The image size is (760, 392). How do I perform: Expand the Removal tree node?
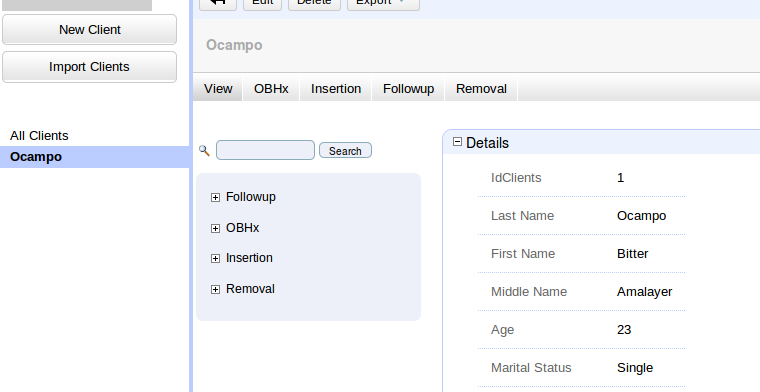pos(215,289)
